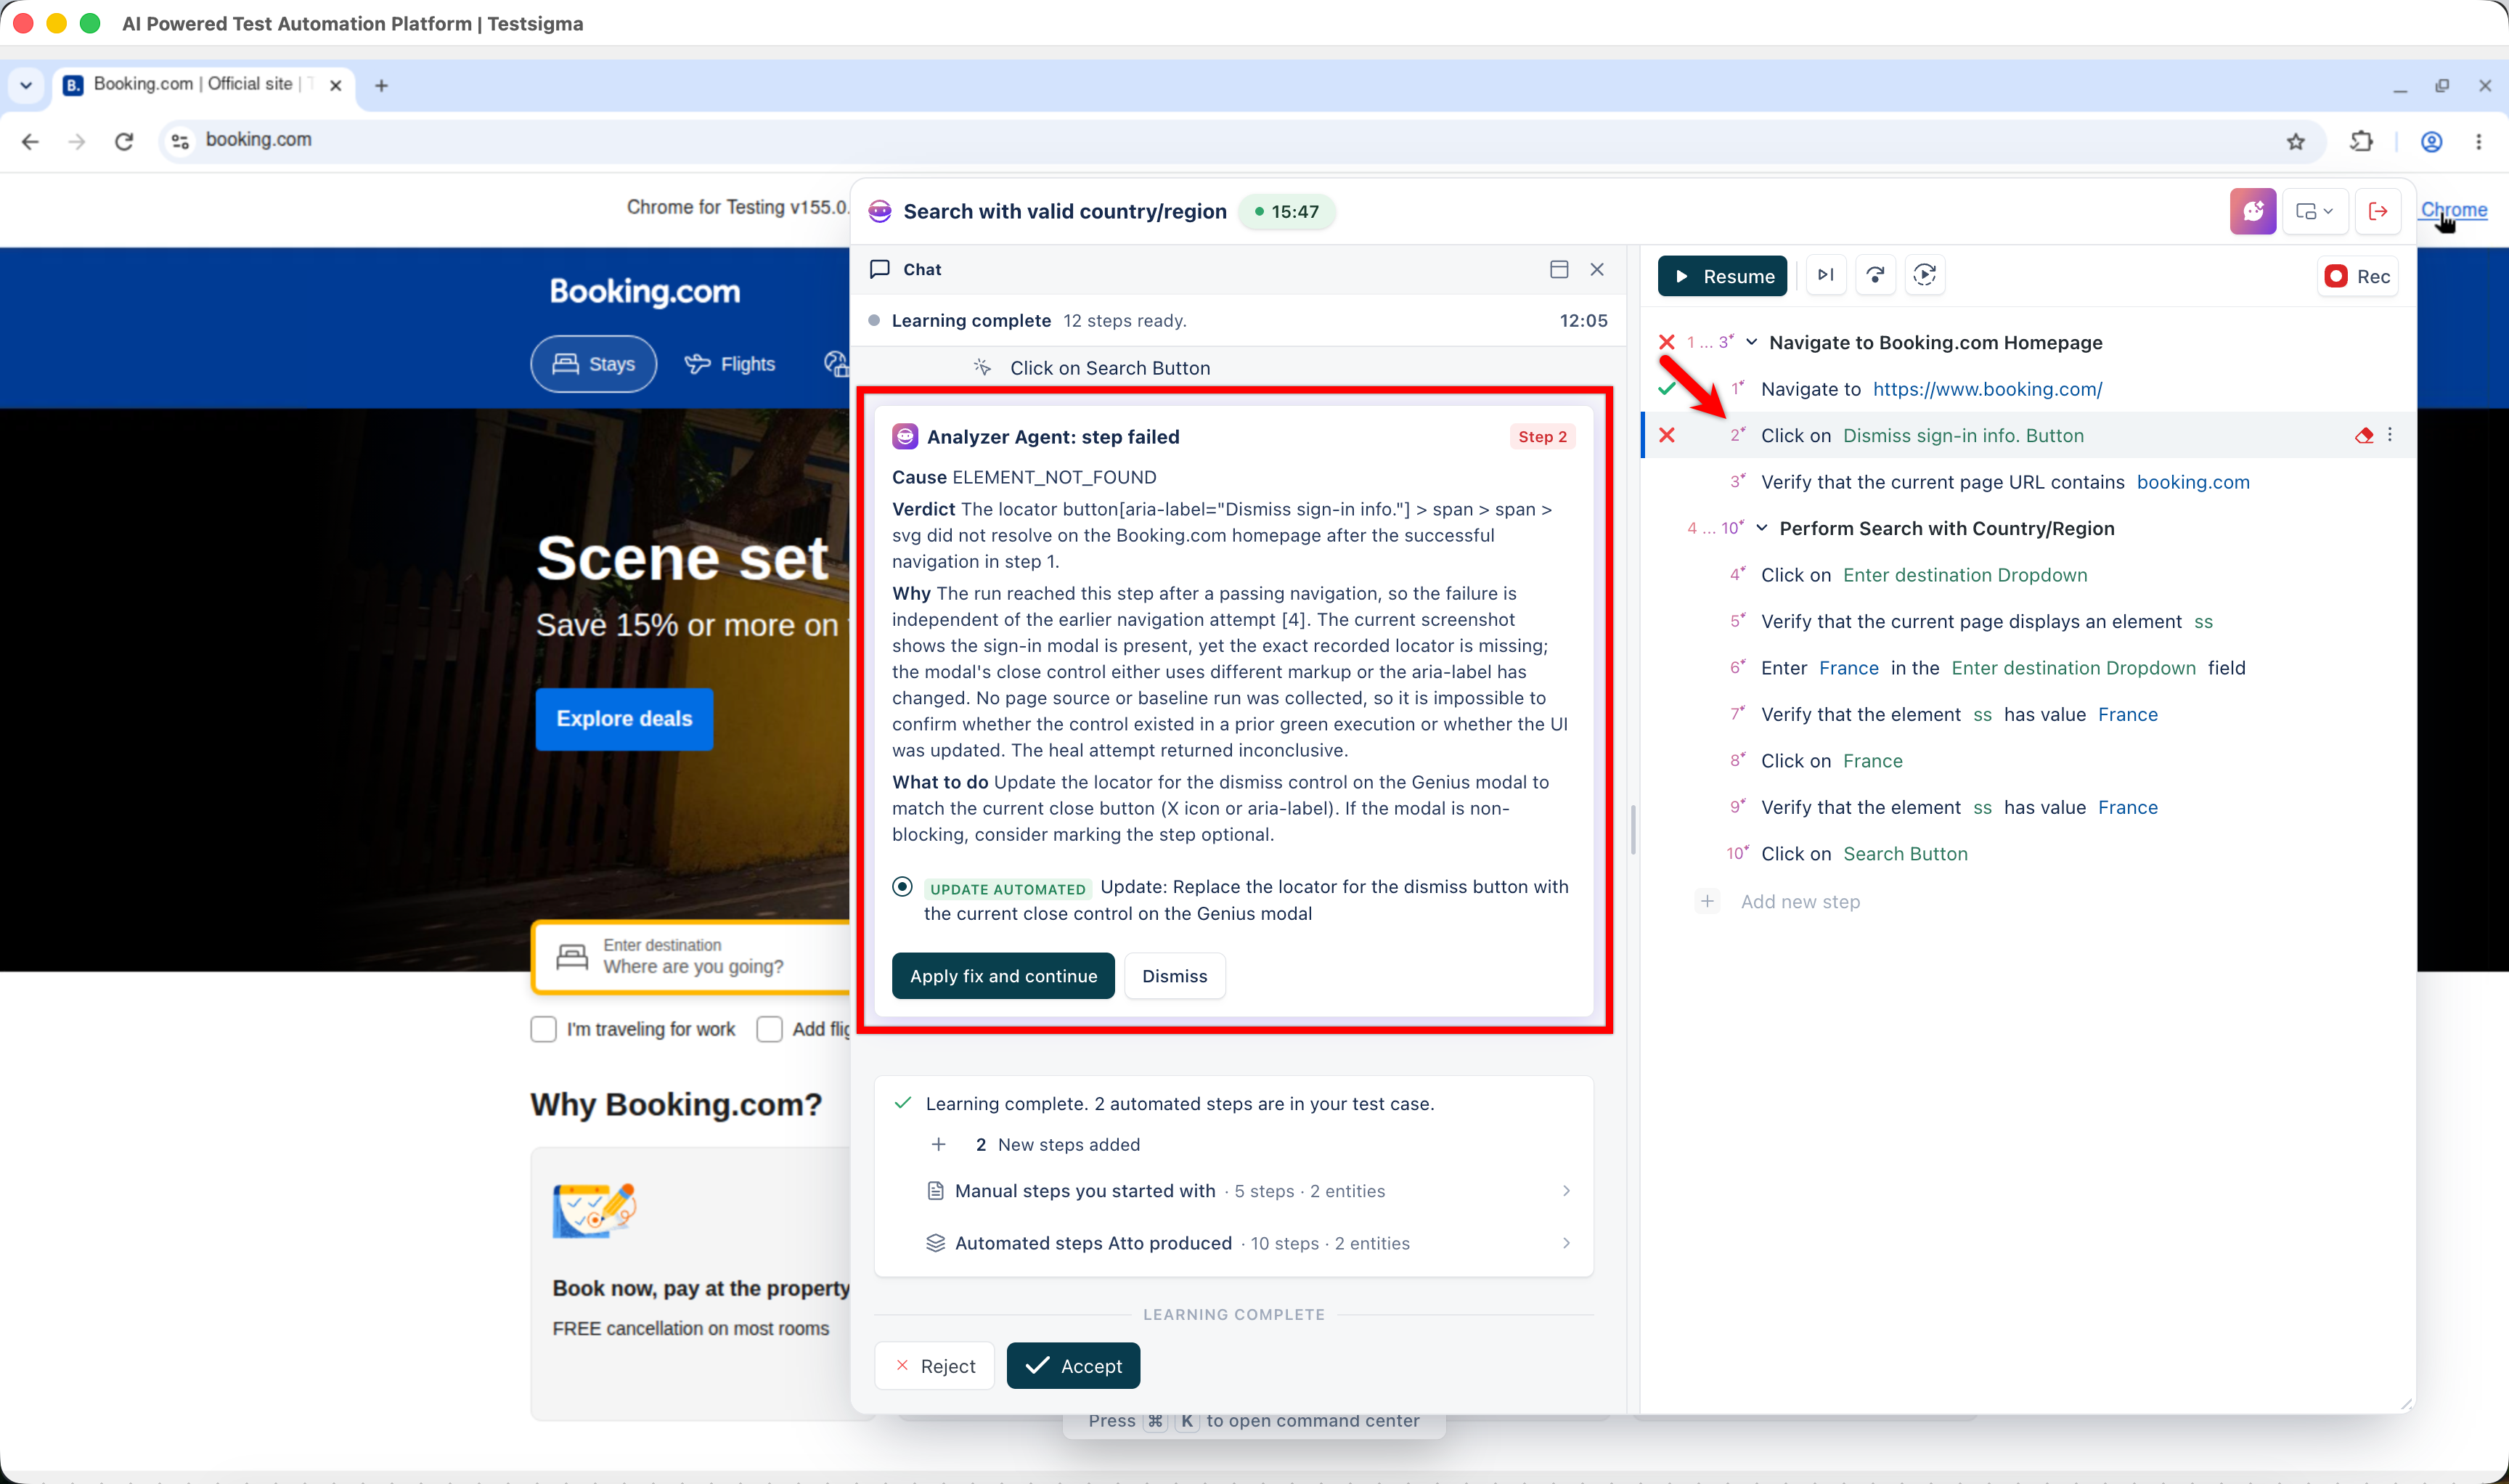Click the site information icon in address bar
Image resolution: width=2509 pixels, height=1484 pixels.
(180, 141)
